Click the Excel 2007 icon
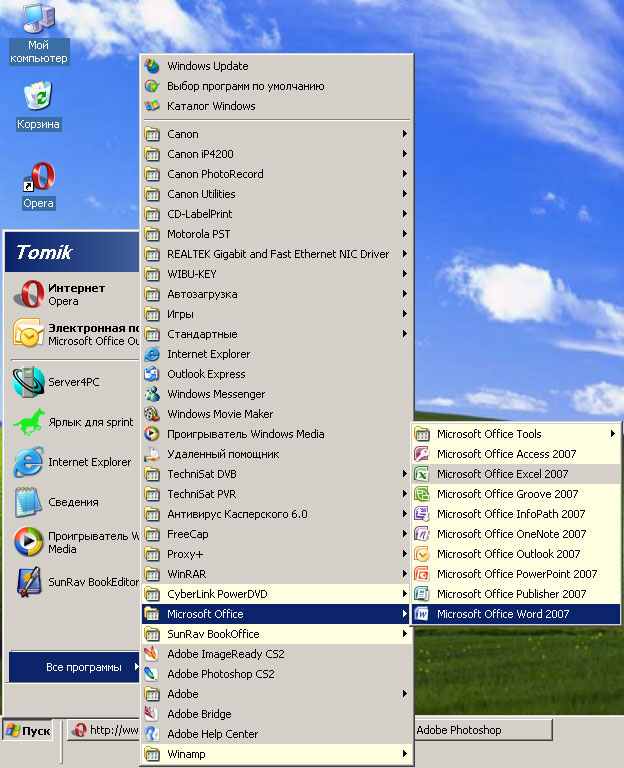Viewport: 624px width, 768px height. 421,474
